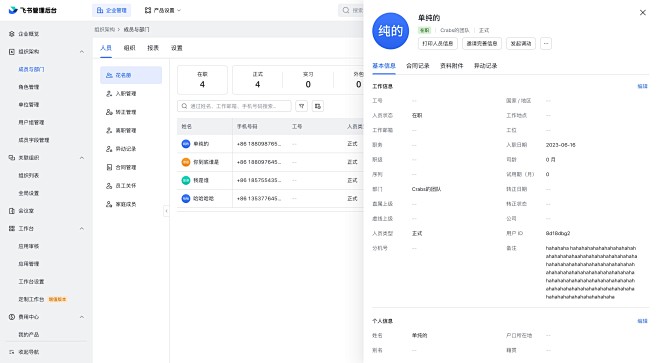Expand the 产品设置 dropdown

163,10
